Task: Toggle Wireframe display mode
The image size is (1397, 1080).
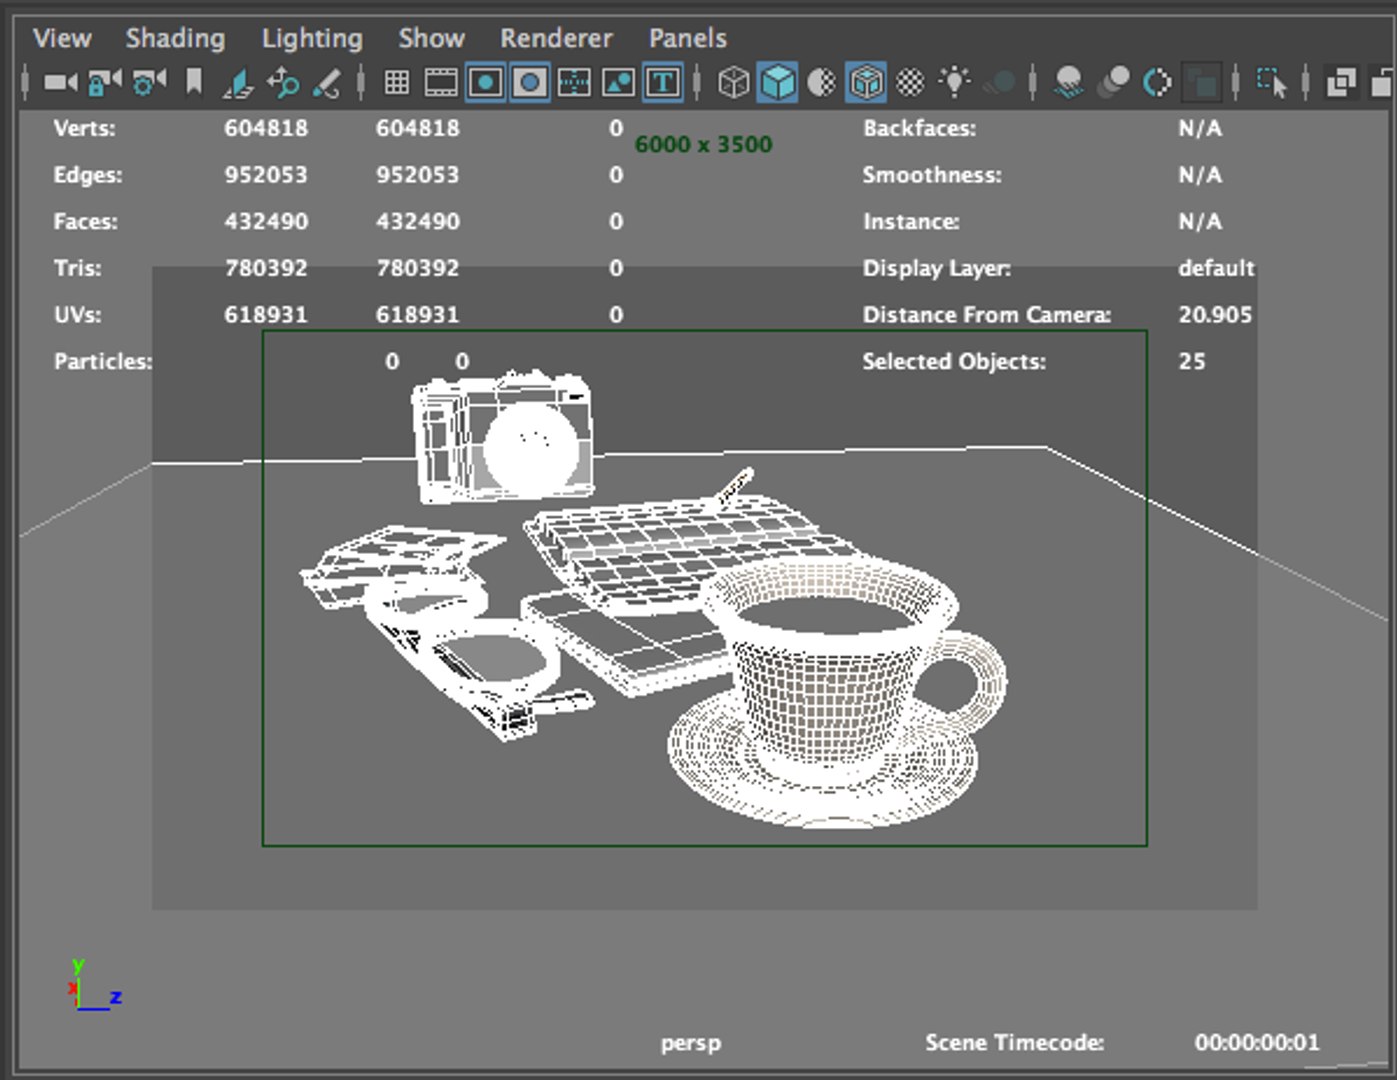Action: 733,82
